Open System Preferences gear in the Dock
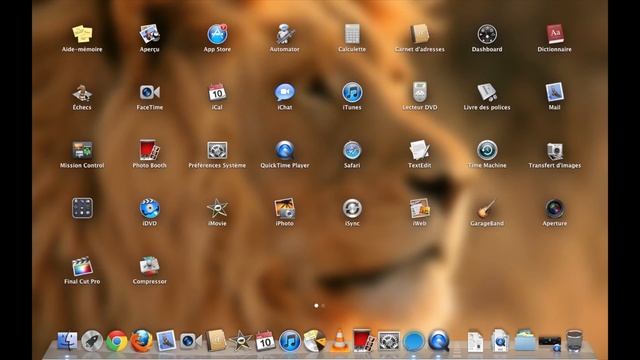Screen dimensions: 640x360 pos(389,341)
